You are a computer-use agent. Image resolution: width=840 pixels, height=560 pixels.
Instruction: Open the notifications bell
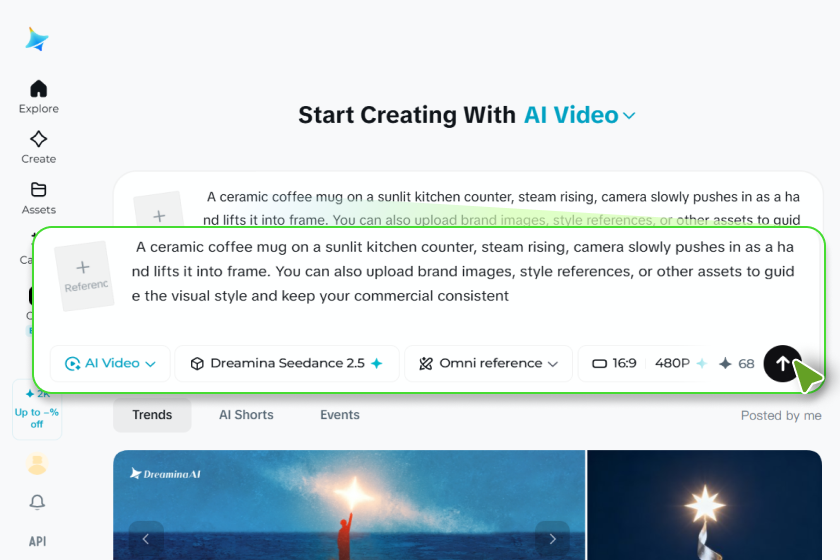click(37, 502)
